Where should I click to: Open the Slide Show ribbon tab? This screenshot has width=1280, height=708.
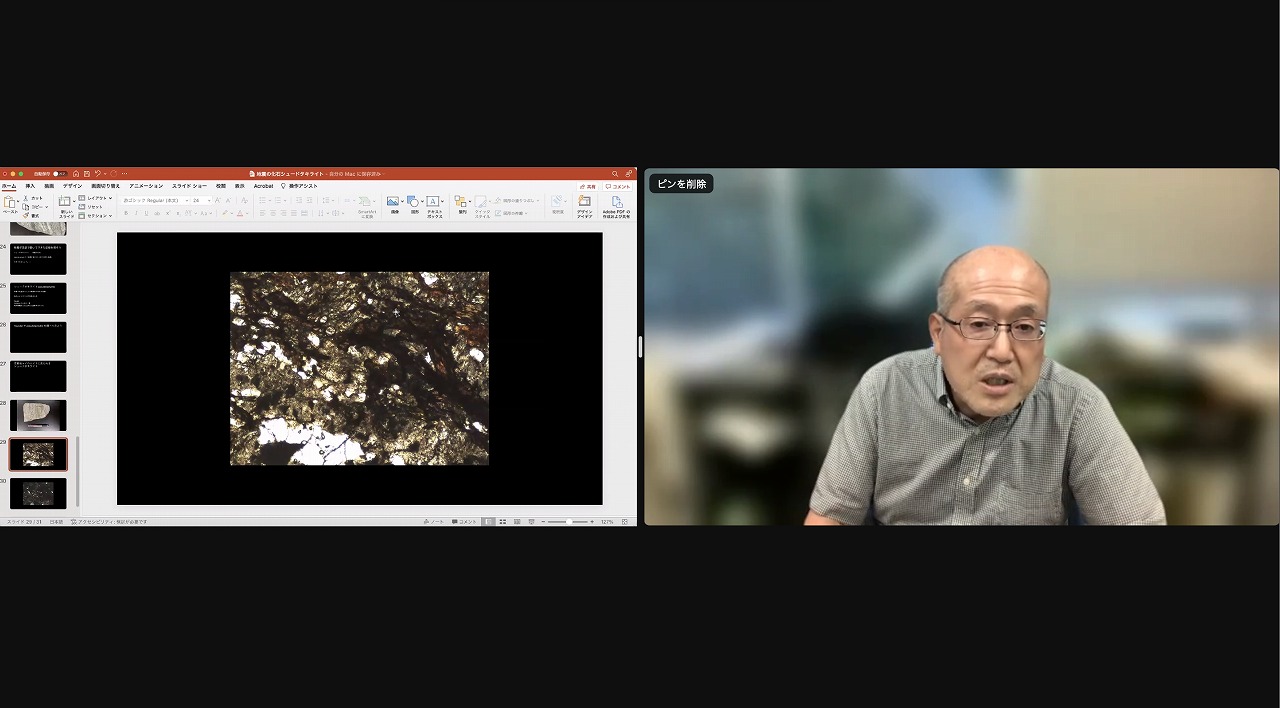(190, 186)
